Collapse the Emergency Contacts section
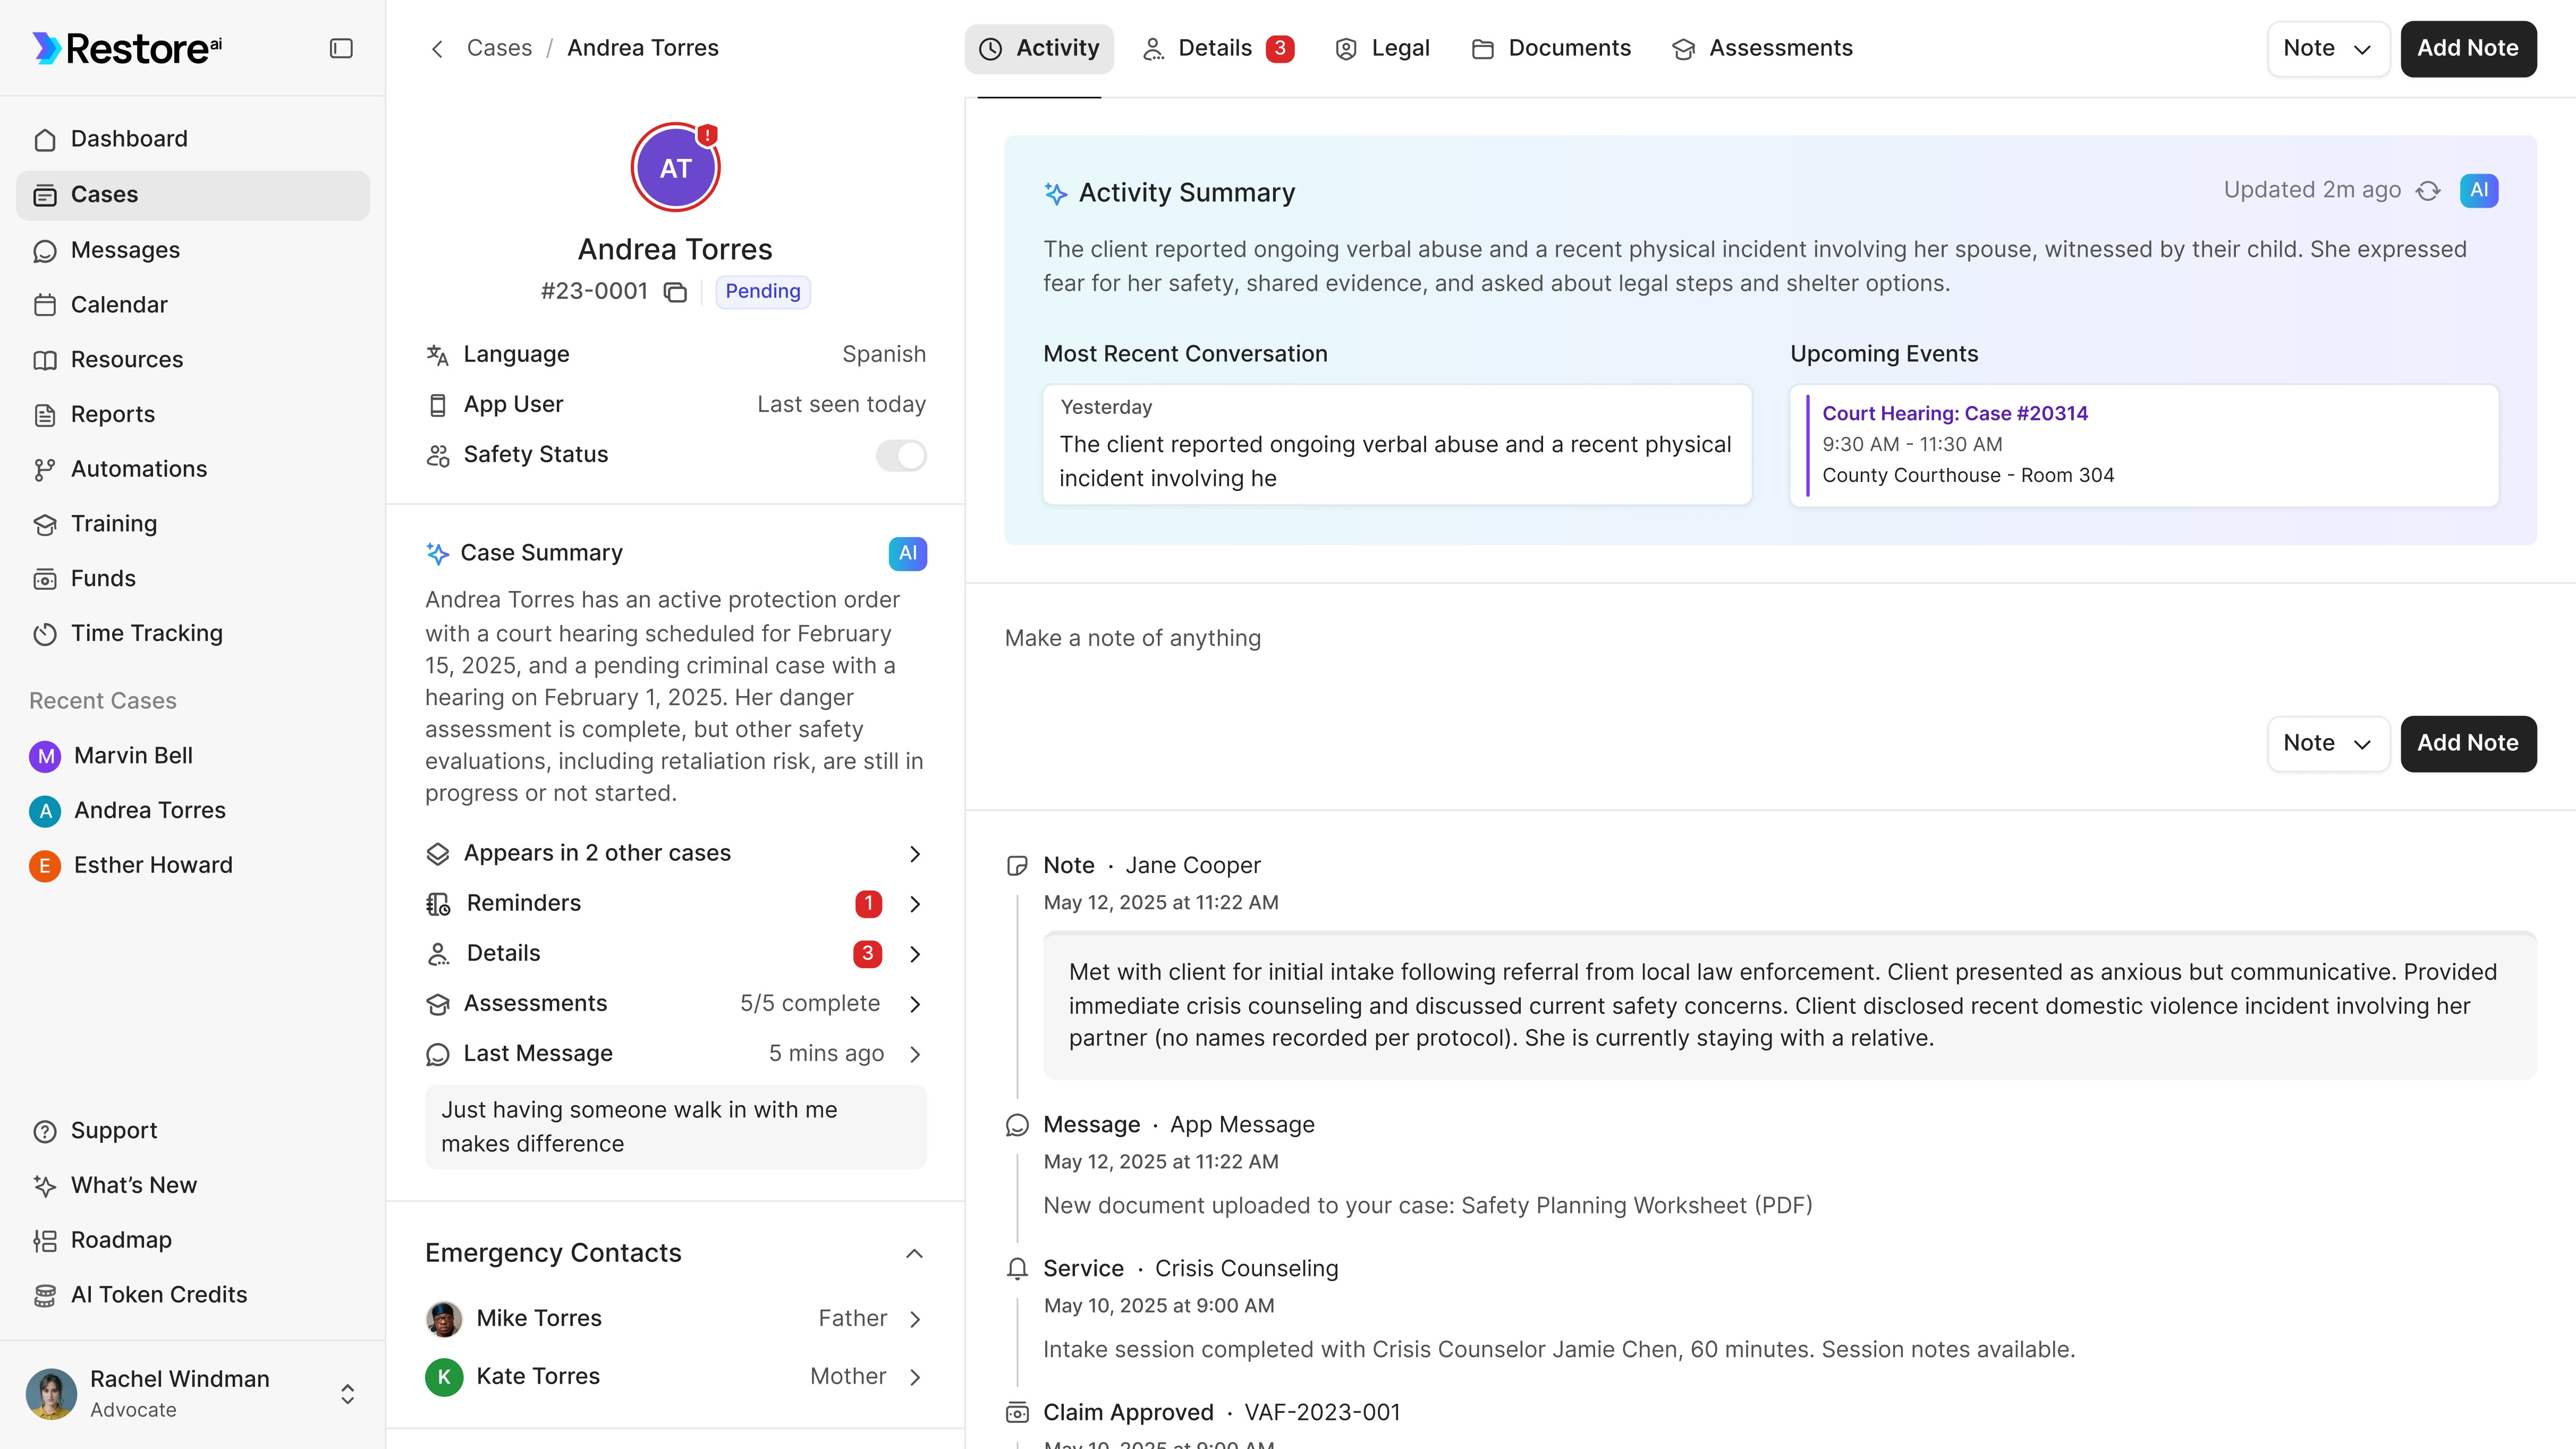The image size is (2576, 1449). pyautogui.click(x=914, y=1253)
